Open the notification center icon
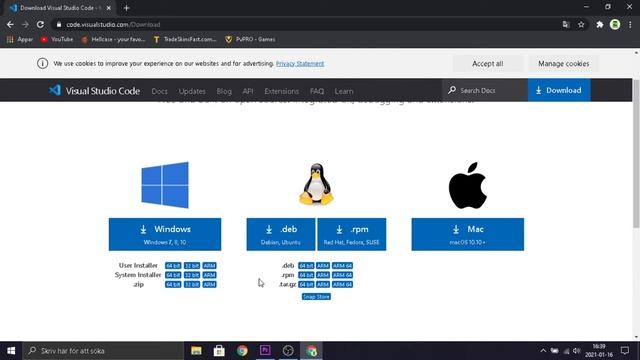Image resolution: width=640 pixels, height=360 pixels. (625, 351)
